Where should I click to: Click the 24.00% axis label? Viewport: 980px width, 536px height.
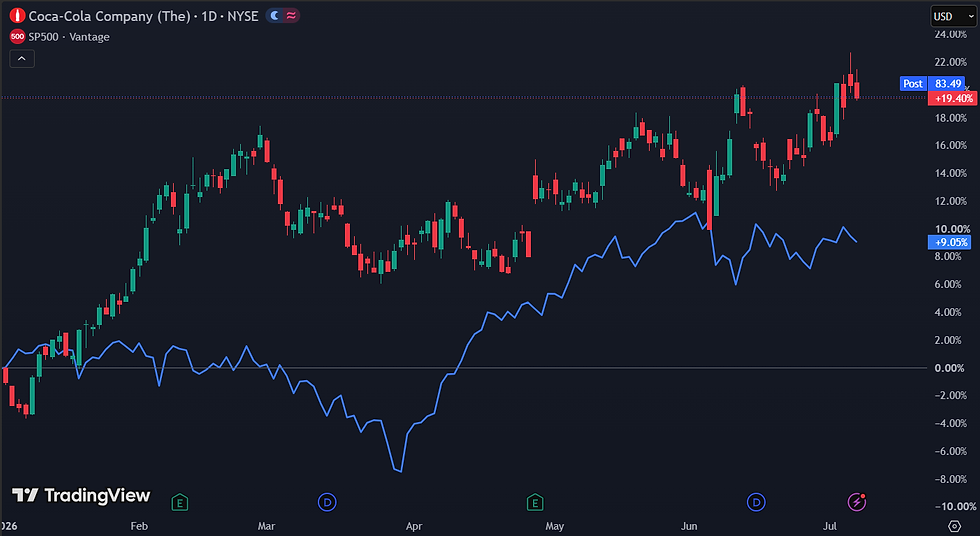pyautogui.click(x=951, y=34)
